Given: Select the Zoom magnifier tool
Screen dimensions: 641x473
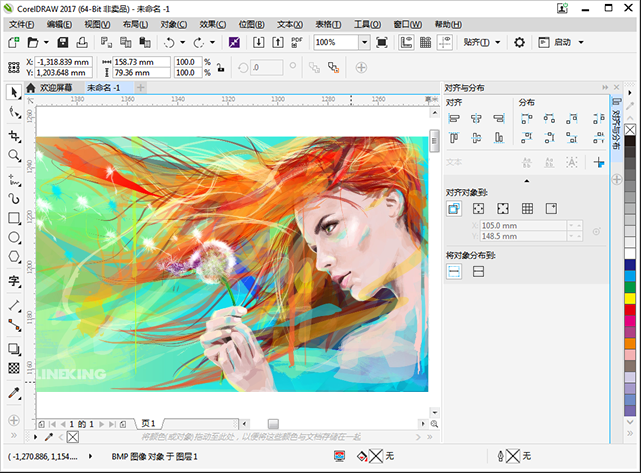Looking at the screenshot, I should [x=14, y=156].
